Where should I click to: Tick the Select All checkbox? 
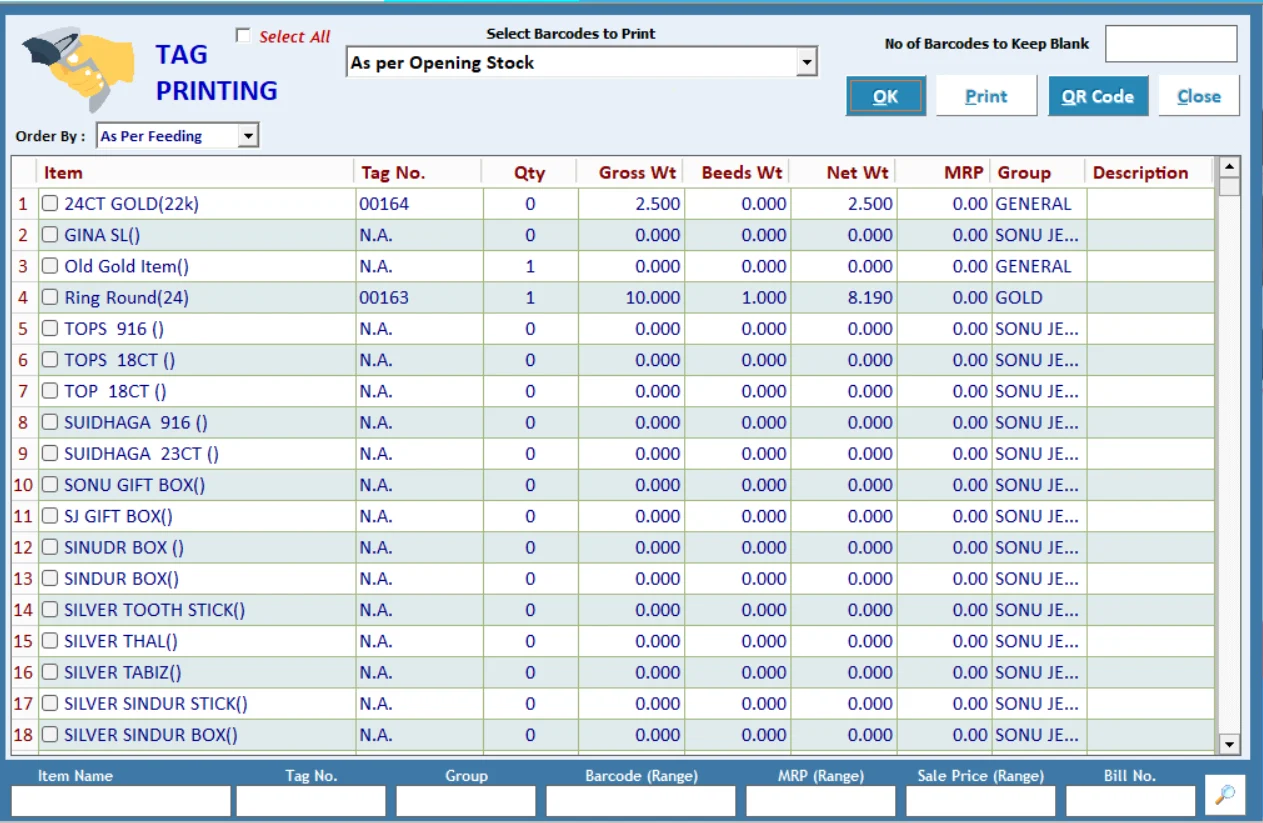243,36
